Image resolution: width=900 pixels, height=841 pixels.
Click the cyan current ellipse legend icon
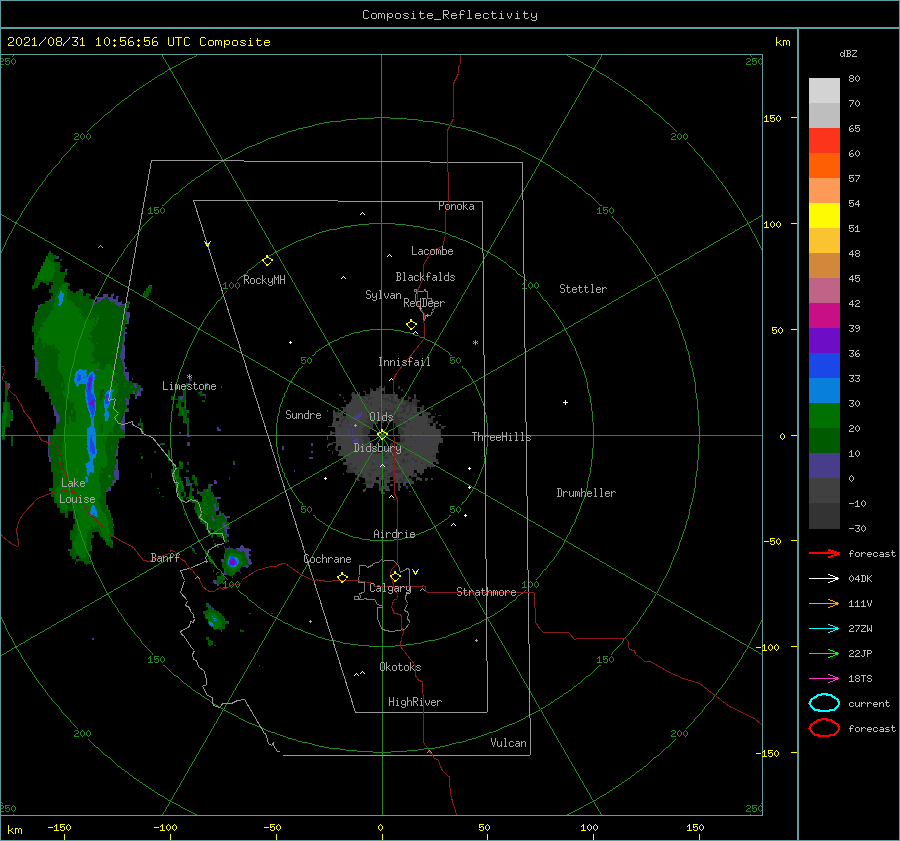(824, 703)
